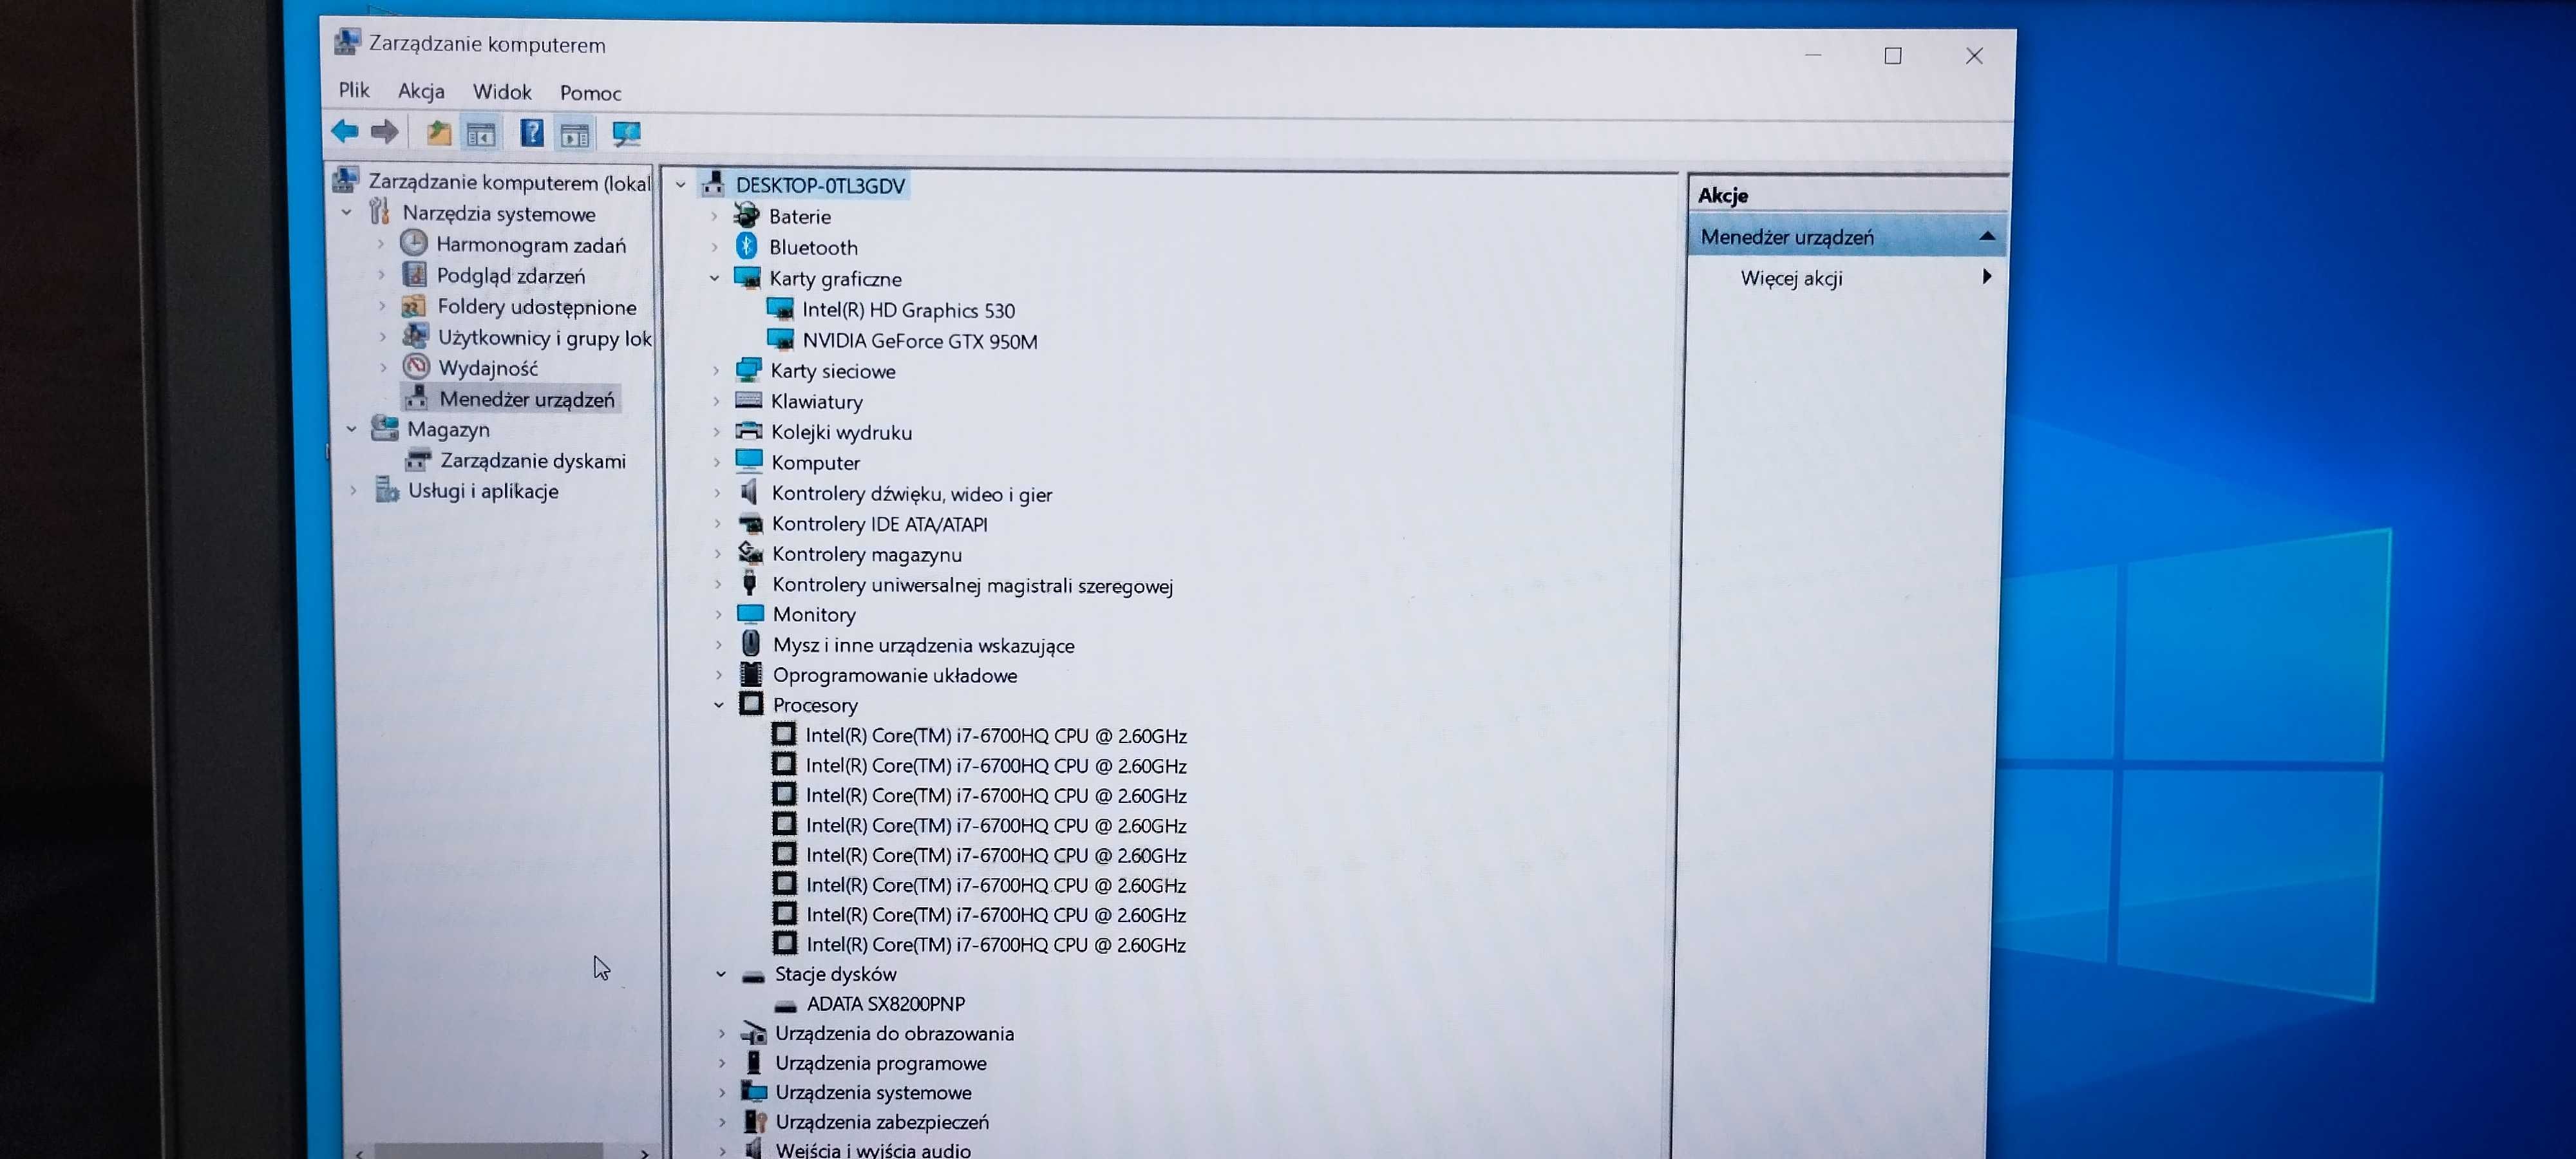Click the Zarządzanie dyskami icon

418,460
